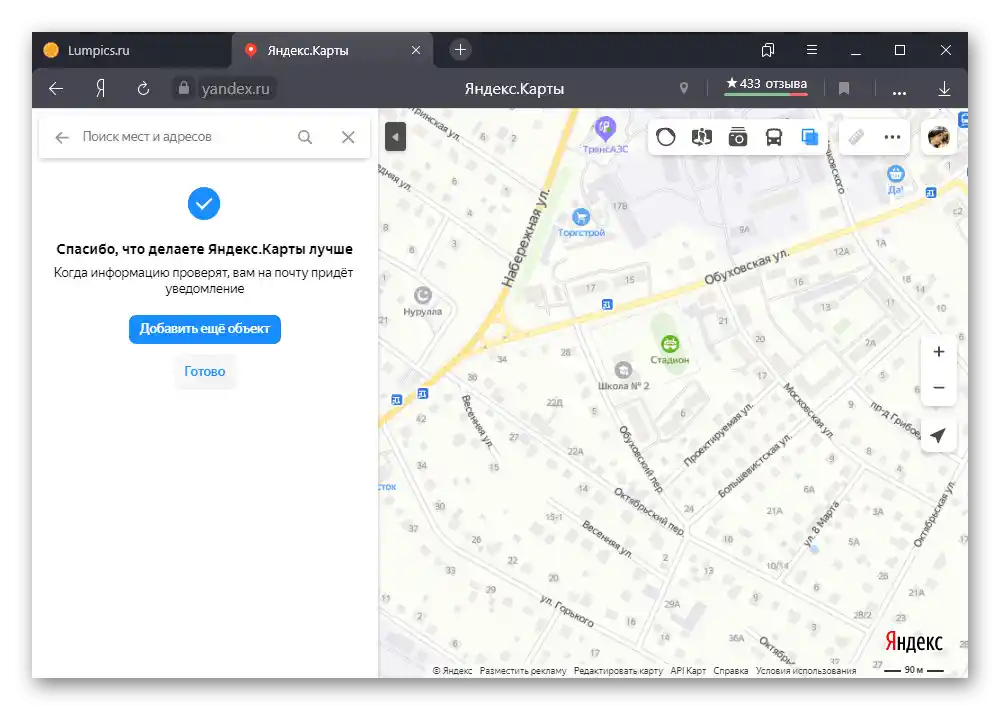The width and height of the screenshot is (1000, 710).
Task: Click the Добавить ещё объект button
Action: 204,329
